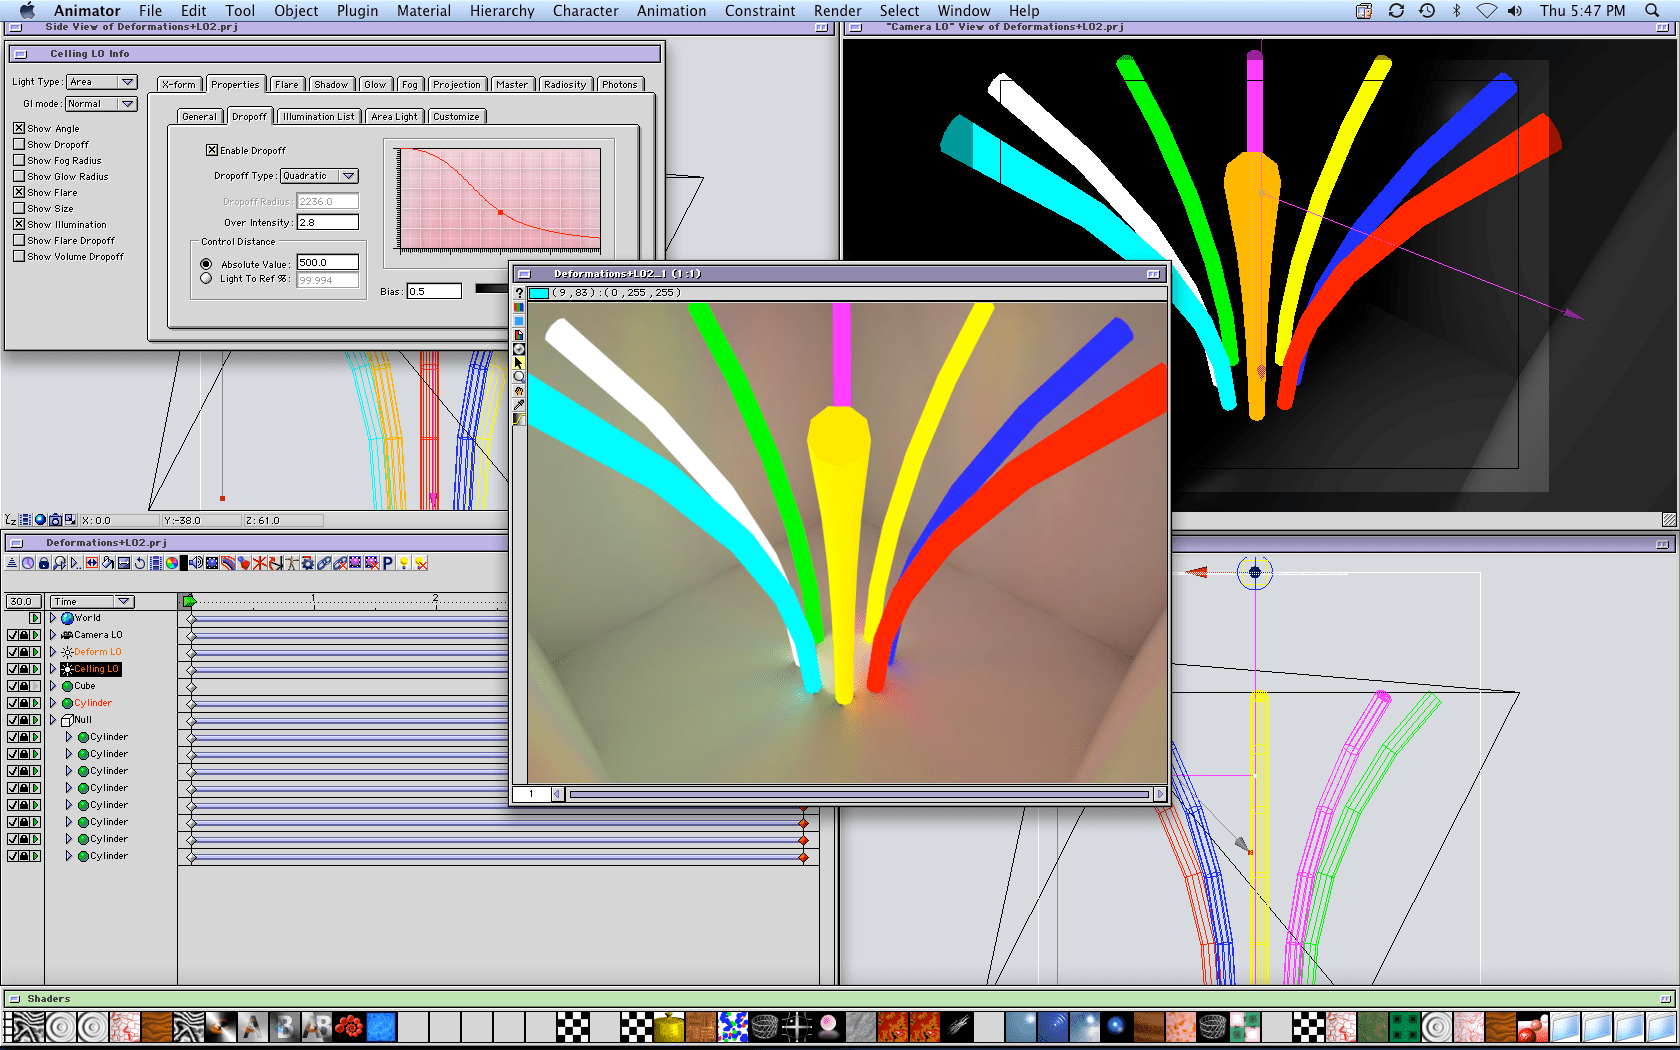
Task: Click the padlock icon in project toolbar
Action: coord(44,563)
